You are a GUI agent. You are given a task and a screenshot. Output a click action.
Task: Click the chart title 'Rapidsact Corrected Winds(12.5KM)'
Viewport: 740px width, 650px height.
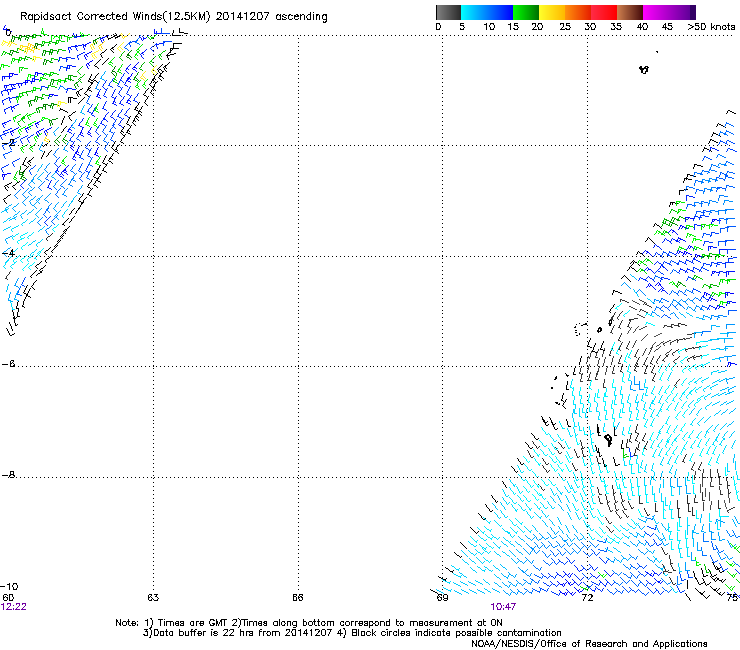pos(115,17)
